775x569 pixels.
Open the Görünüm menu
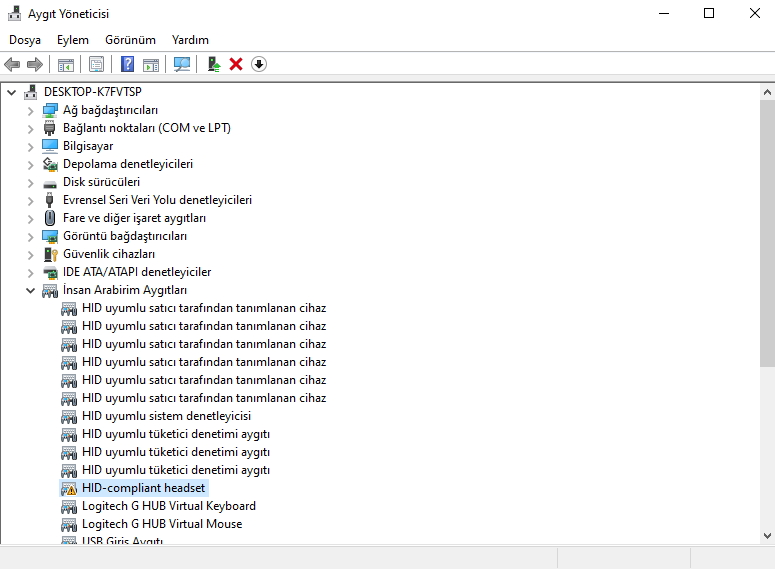[130, 40]
